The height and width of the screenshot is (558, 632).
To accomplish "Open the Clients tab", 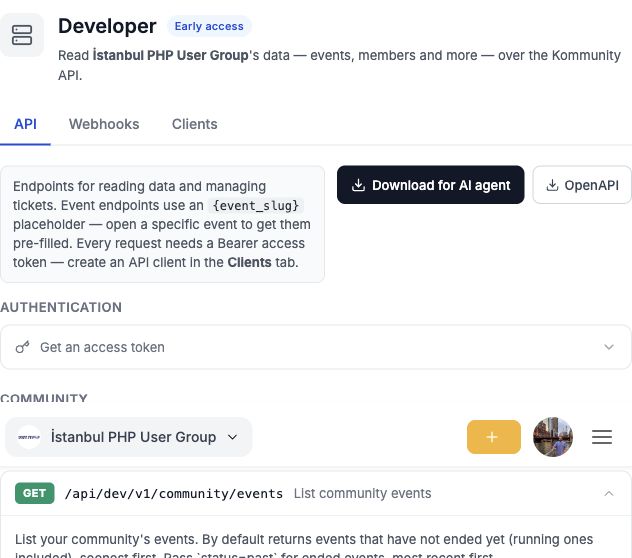I will click(195, 124).
